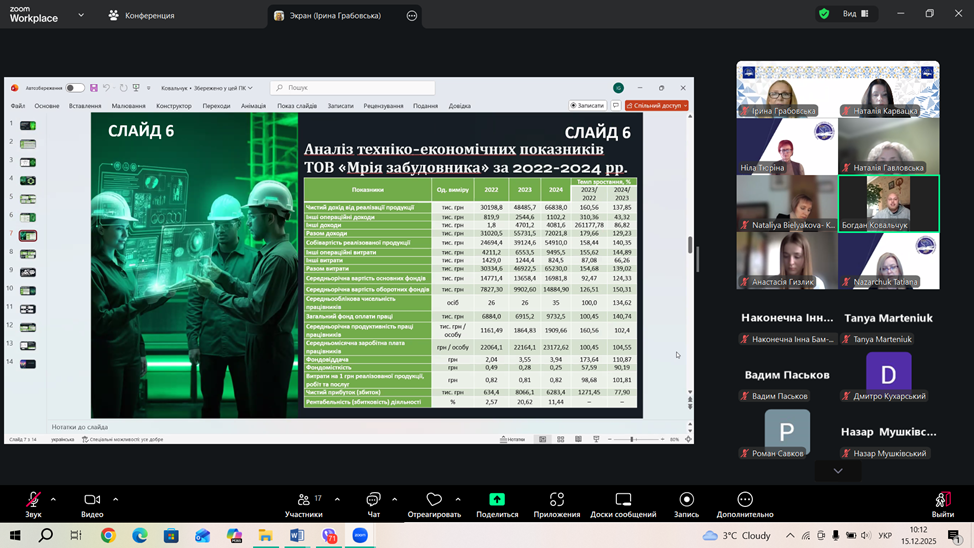Open the Конструктор ribbon tab

(173, 106)
